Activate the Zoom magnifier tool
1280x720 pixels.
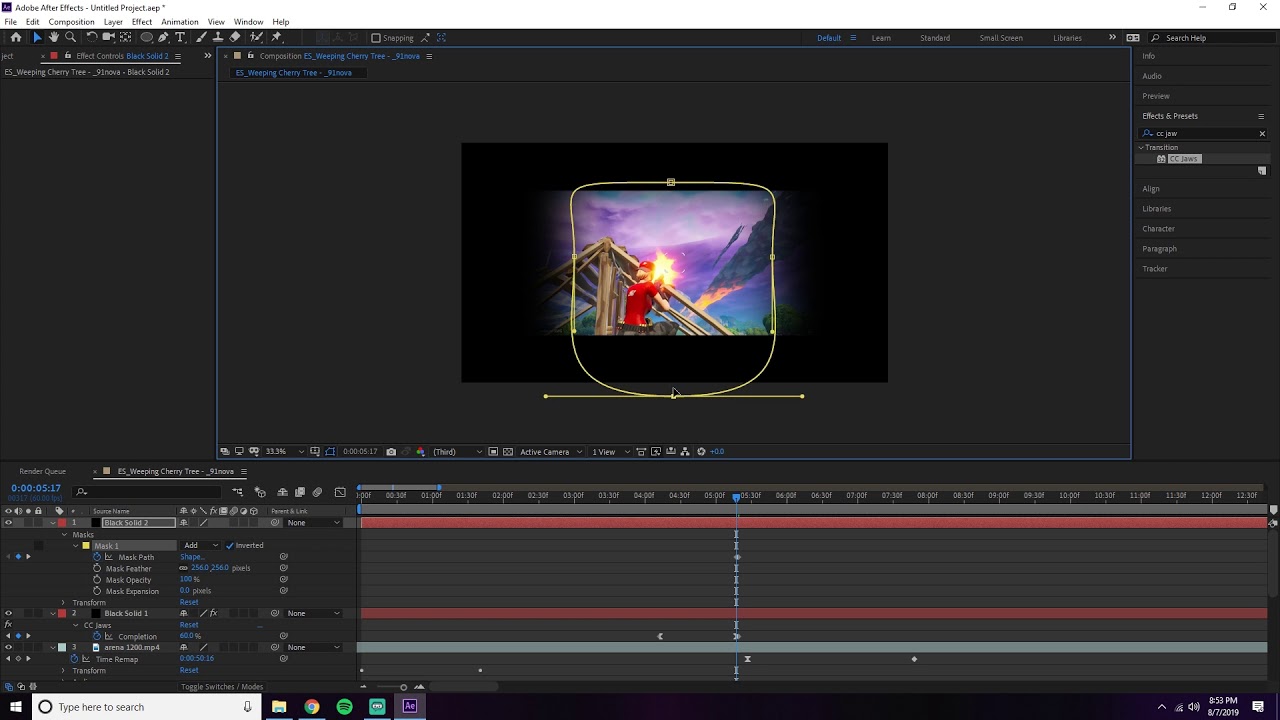pyautogui.click(x=70, y=38)
